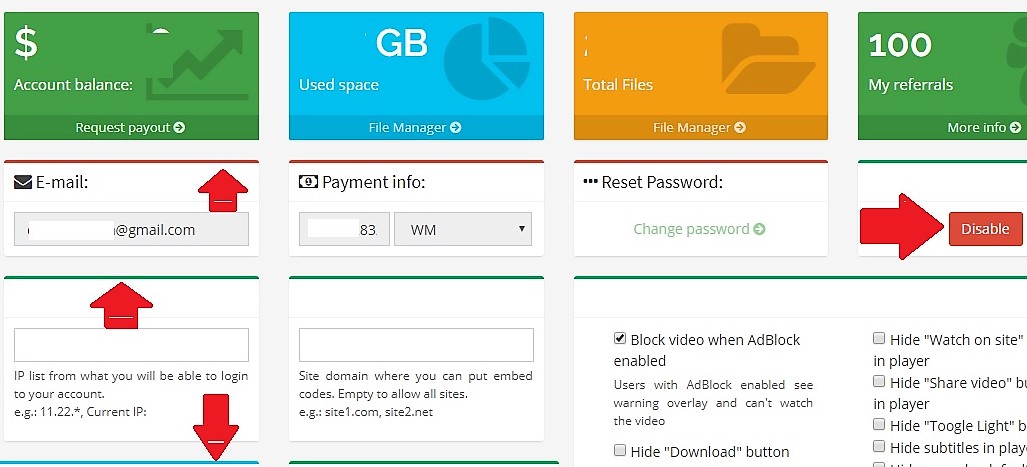Click the money icon beside Payment info
The width and height of the screenshot is (1027, 467).
point(308,182)
